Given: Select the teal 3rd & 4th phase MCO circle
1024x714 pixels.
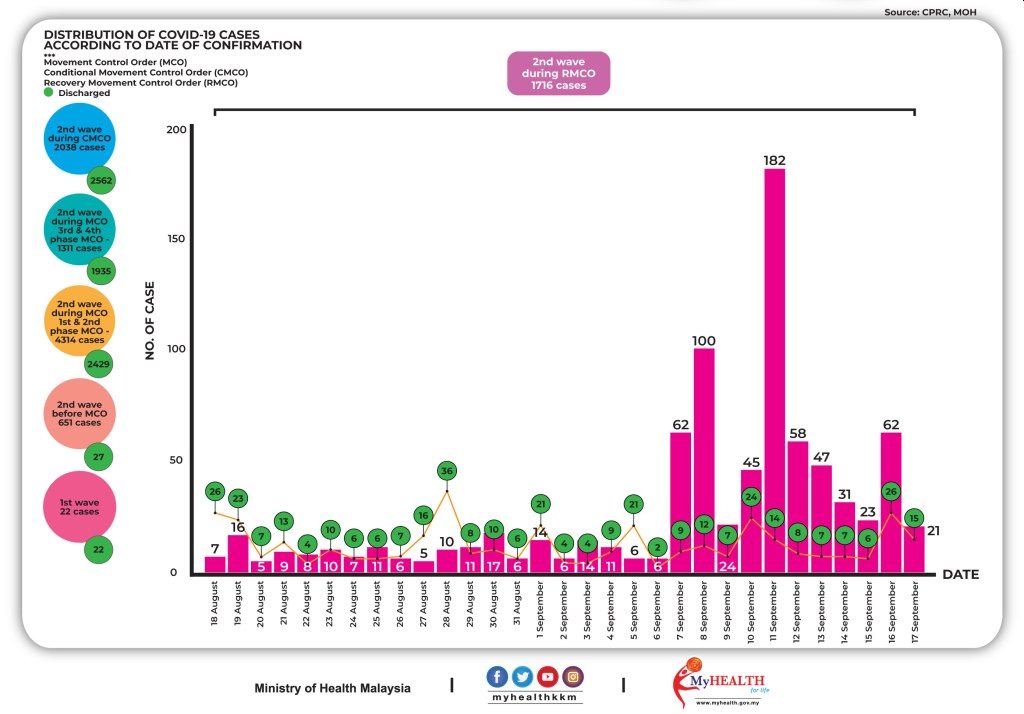Looking at the screenshot, I should click(x=78, y=229).
